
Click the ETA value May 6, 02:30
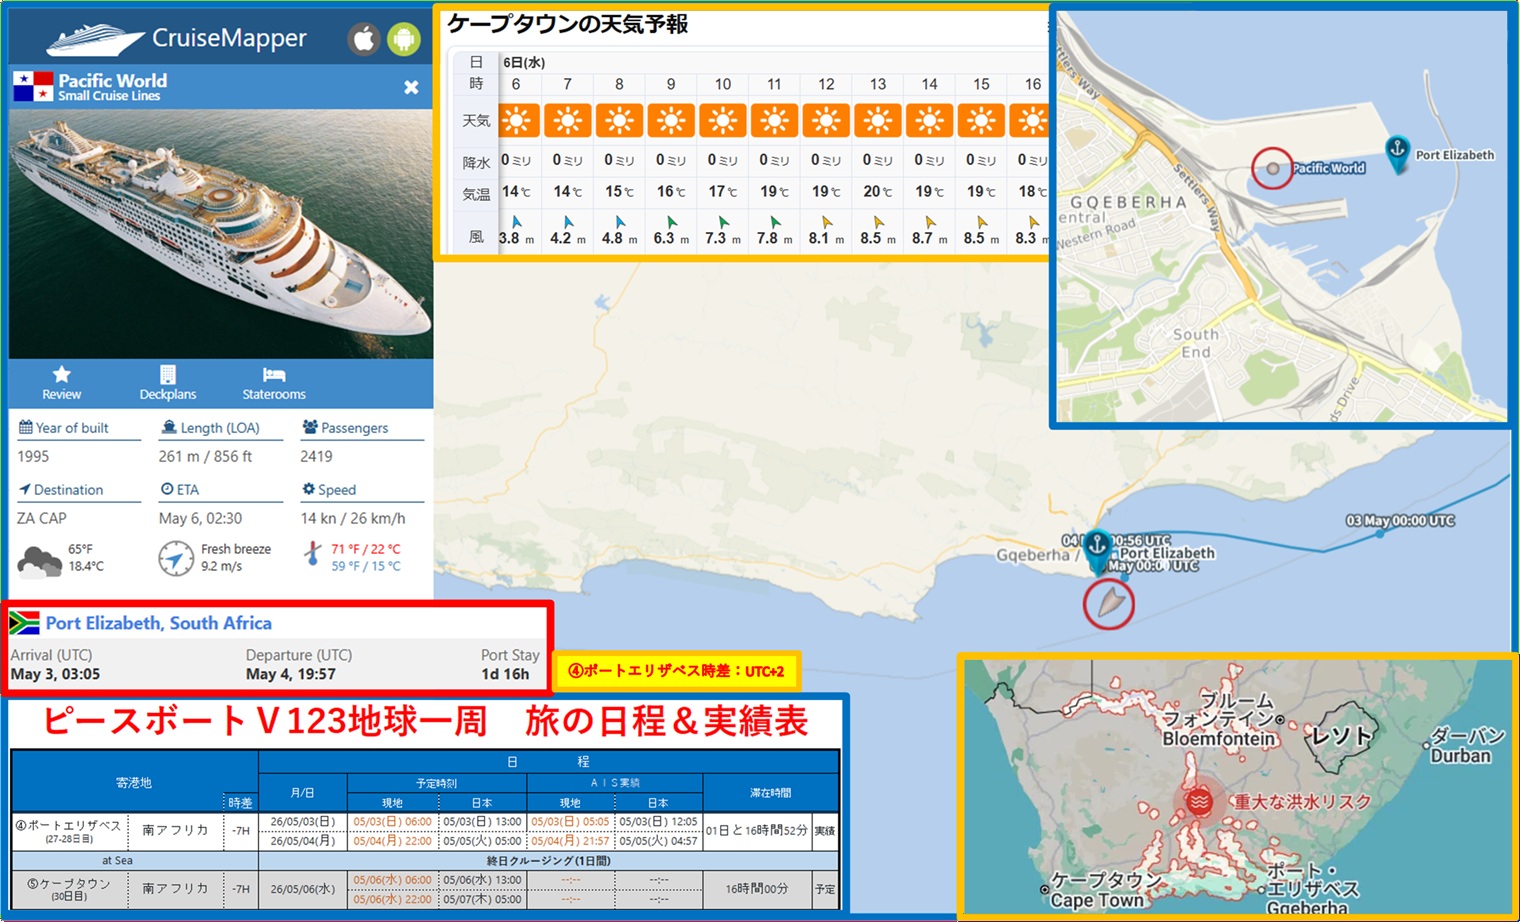coord(200,518)
